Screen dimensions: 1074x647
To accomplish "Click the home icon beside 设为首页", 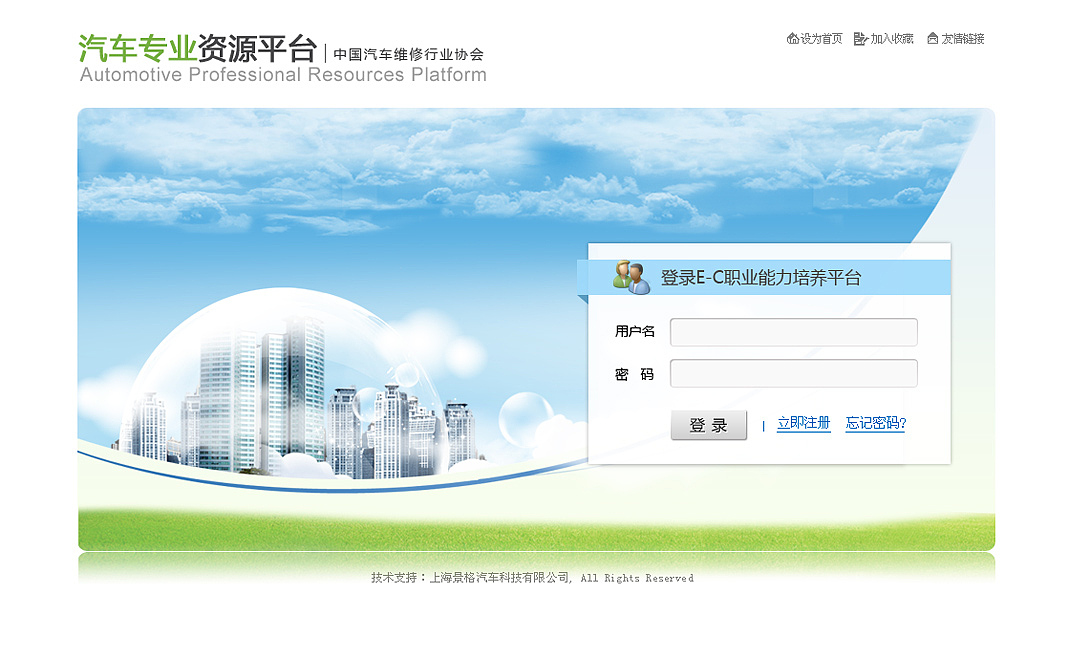I will (791, 39).
